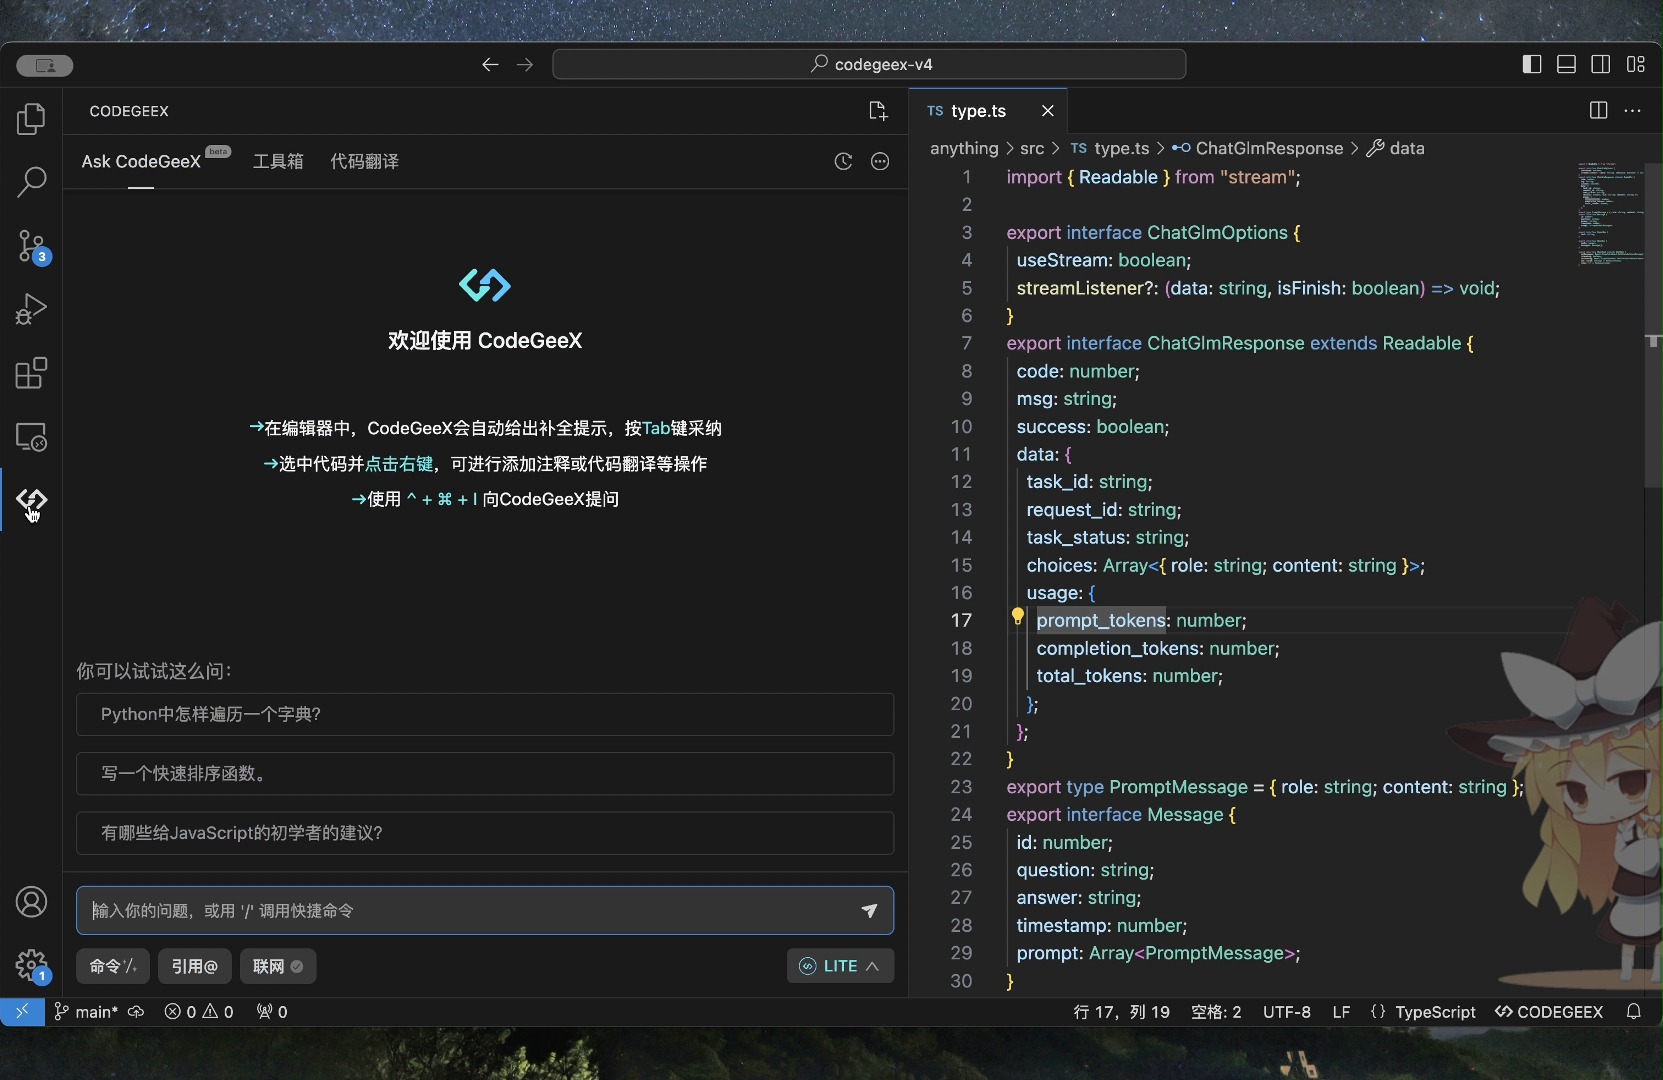The height and width of the screenshot is (1080, 1663).
Task: Click line number 23 in gutter
Action: pyautogui.click(x=961, y=787)
